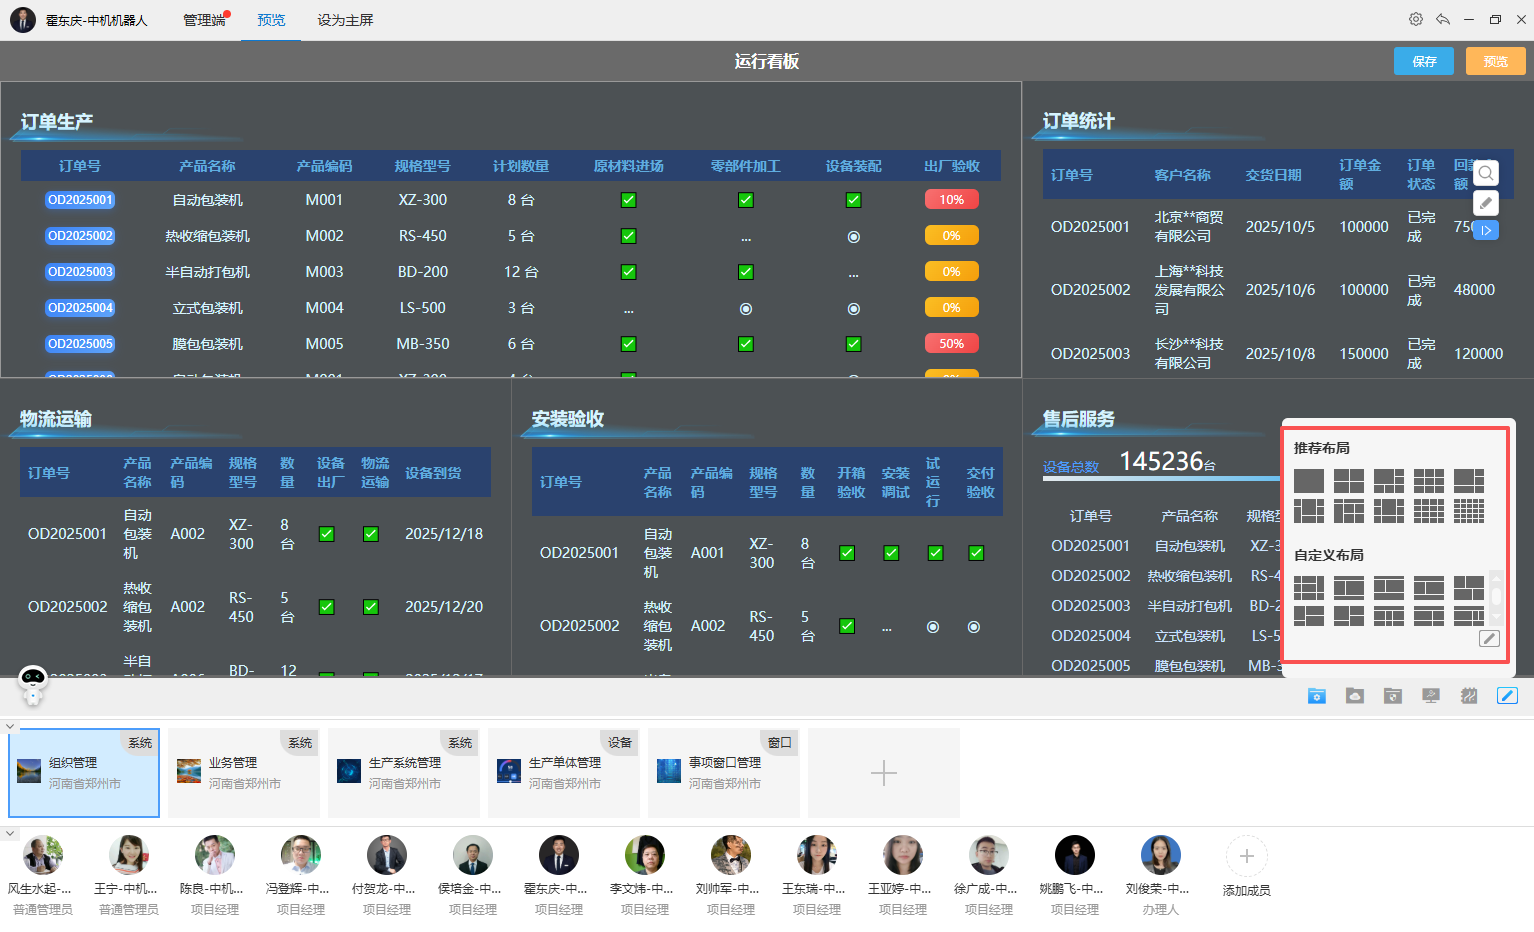Click the orange 预览 button
The height and width of the screenshot is (932, 1534).
coord(1495,61)
